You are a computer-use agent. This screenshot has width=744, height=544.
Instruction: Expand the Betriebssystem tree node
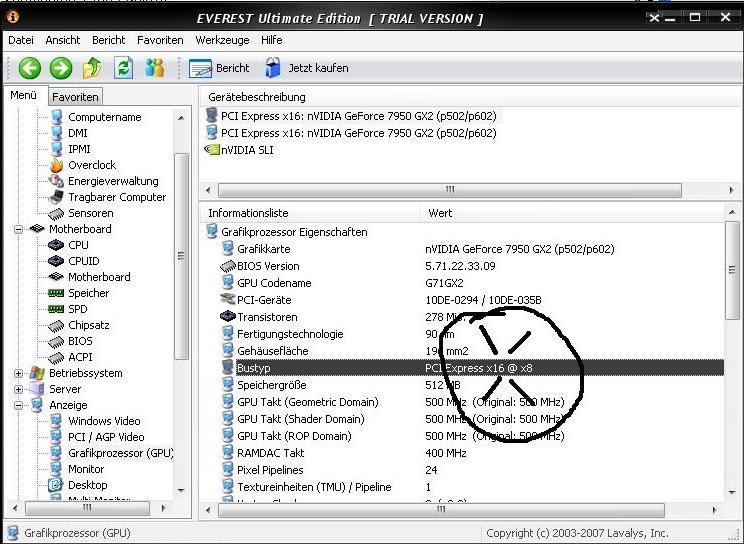pos(18,374)
